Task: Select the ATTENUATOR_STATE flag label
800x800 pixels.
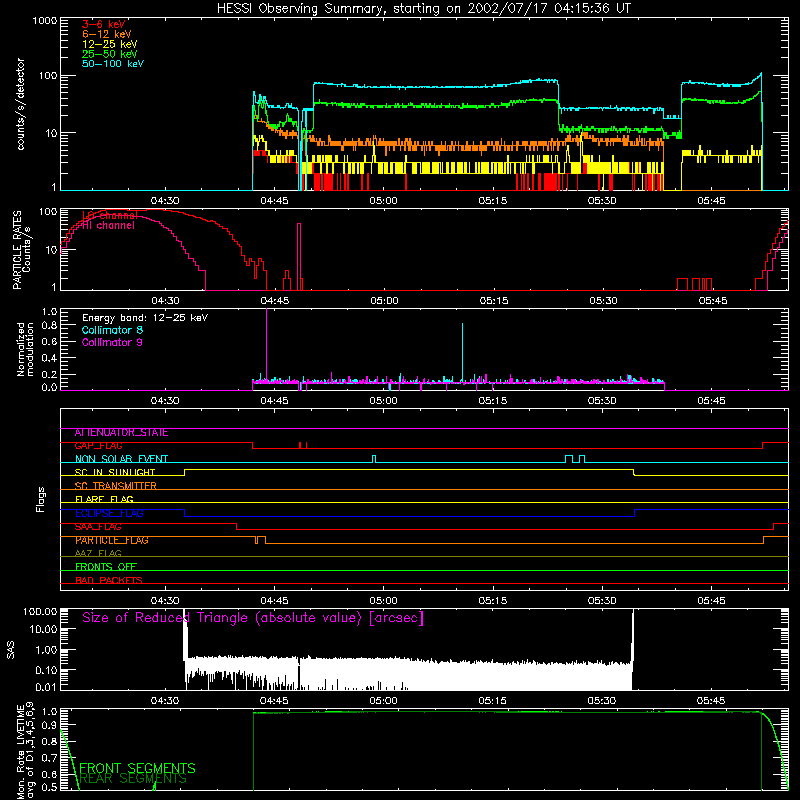Action: coord(121,433)
